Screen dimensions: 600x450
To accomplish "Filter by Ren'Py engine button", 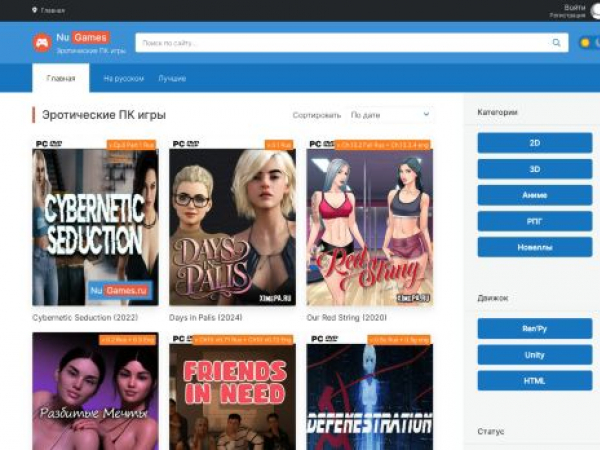I will 535,328.
